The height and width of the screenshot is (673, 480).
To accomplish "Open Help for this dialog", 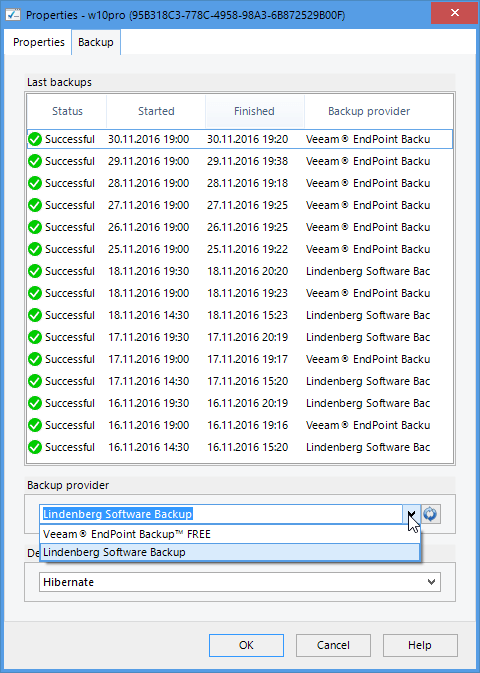I will (x=420, y=645).
